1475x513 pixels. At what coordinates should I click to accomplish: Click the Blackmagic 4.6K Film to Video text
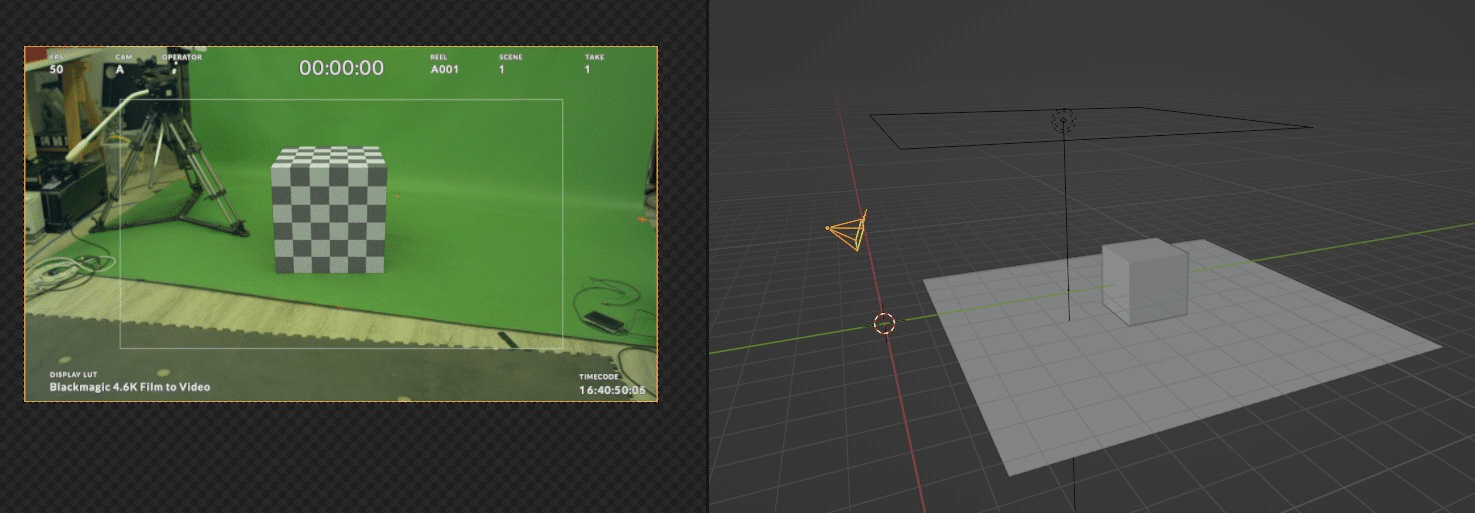point(130,387)
